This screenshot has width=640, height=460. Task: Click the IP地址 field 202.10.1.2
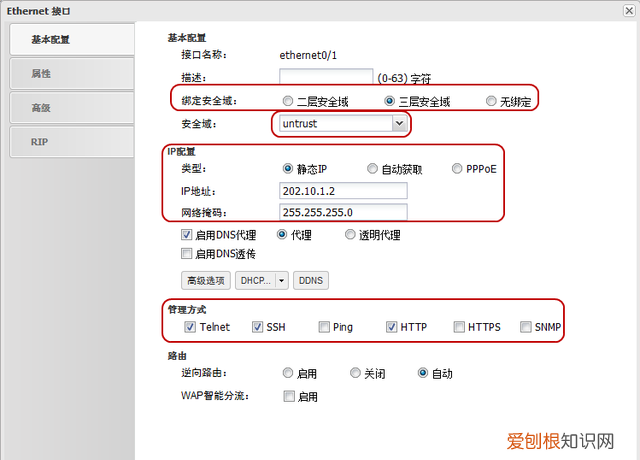(343, 191)
